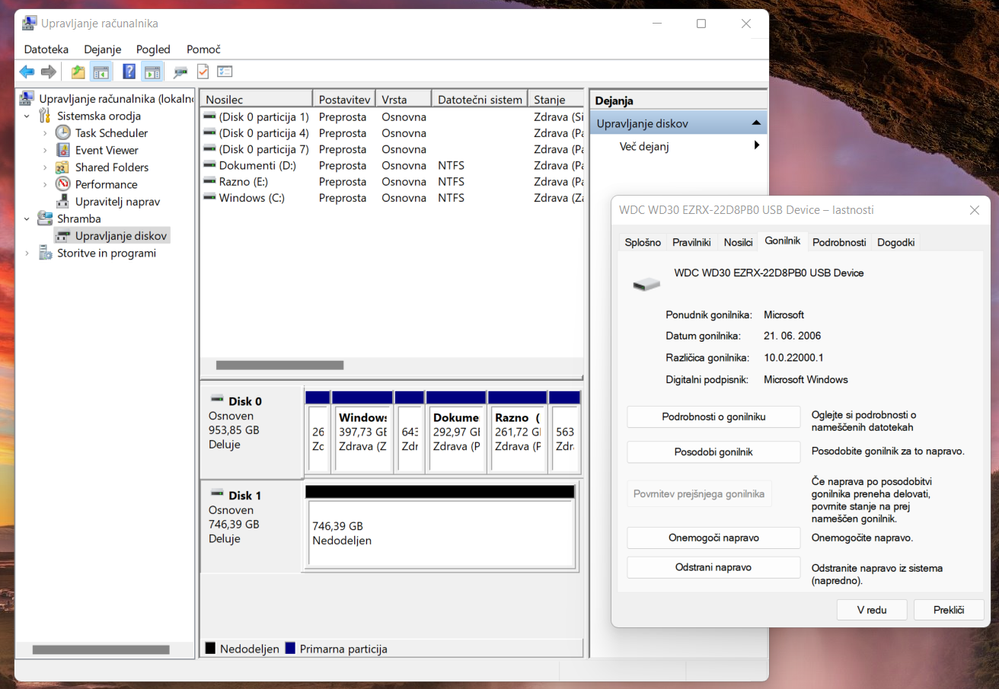
Task: Toggle the console tree show/hide button
Action: 101,72
